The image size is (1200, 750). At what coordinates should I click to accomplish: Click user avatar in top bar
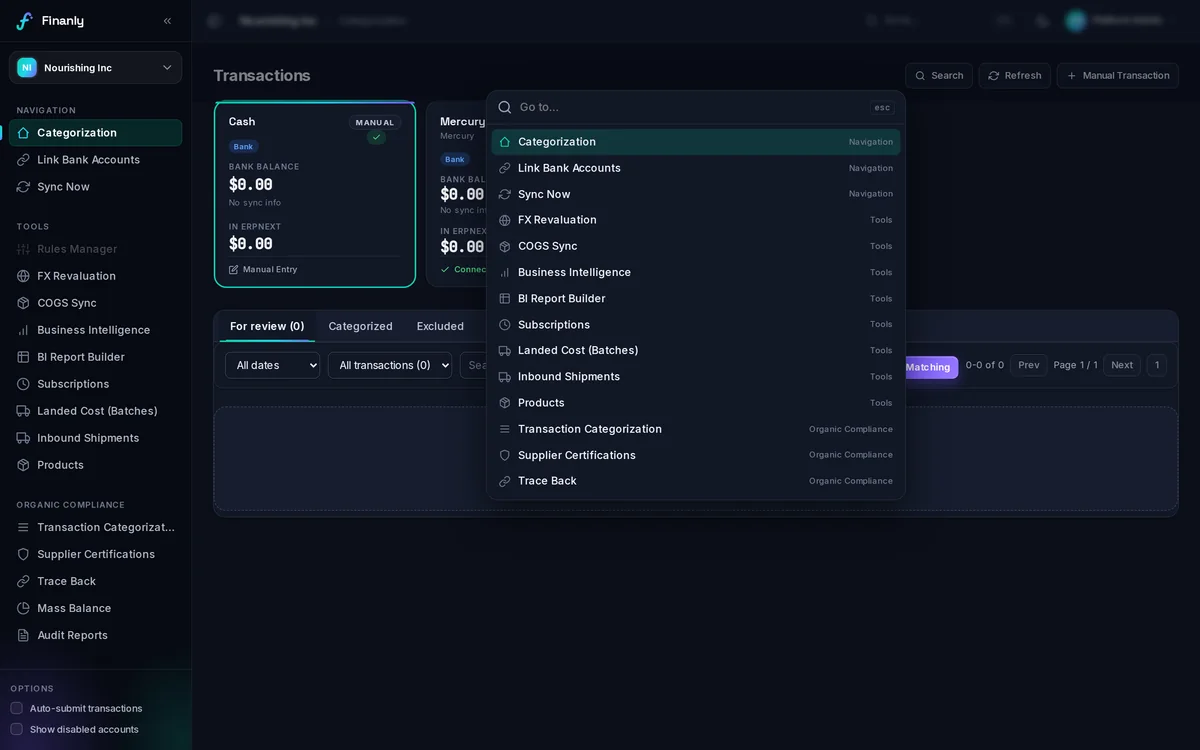1076,21
